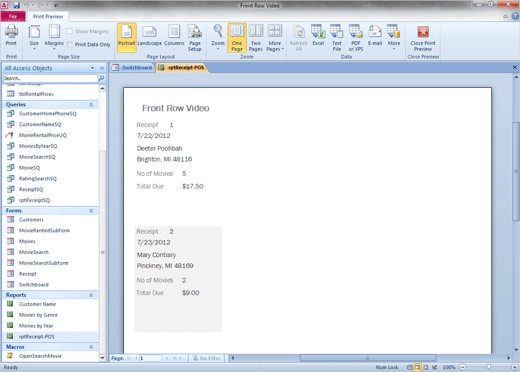Open the Help question mark icon
The width and height of the screenshot is (520, 372).
(x=515, y=16)
